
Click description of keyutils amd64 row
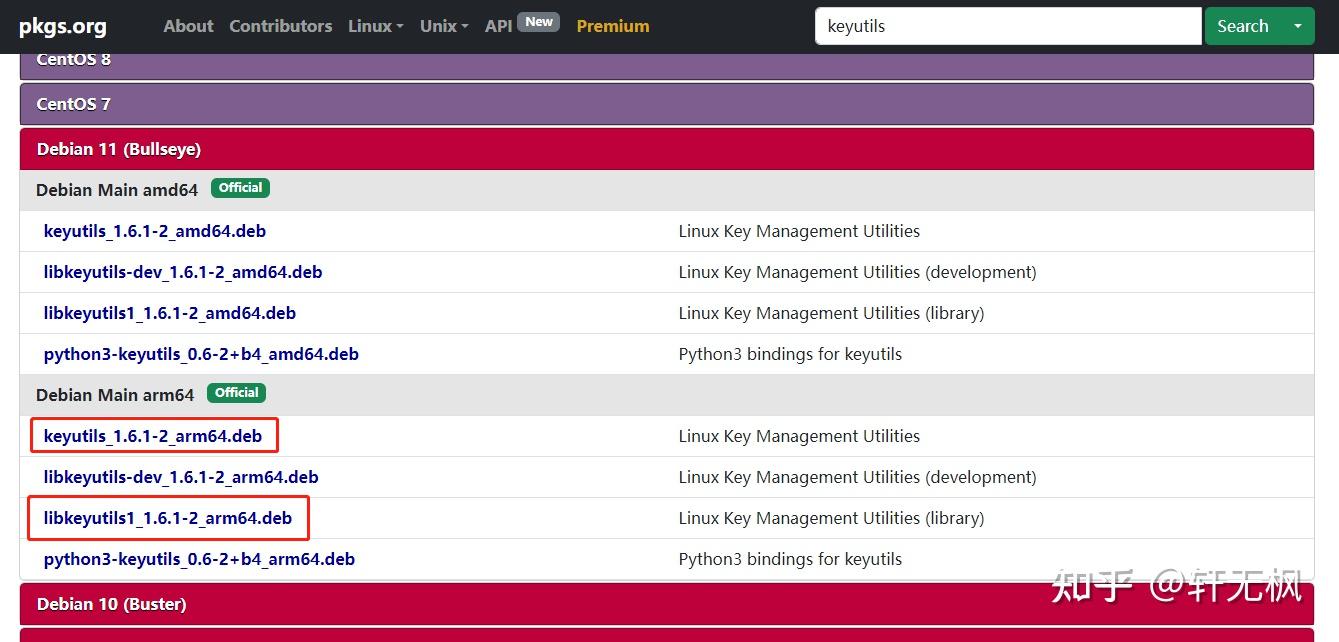(799, 231)
